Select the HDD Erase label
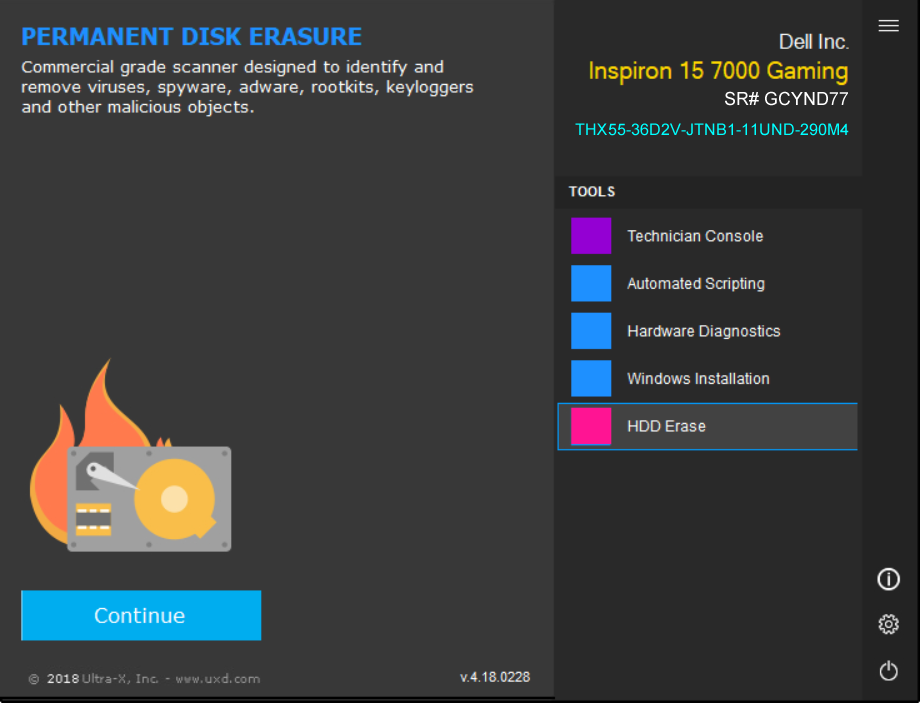The height and width of the screenshot is (703, 920). [666, 427]
